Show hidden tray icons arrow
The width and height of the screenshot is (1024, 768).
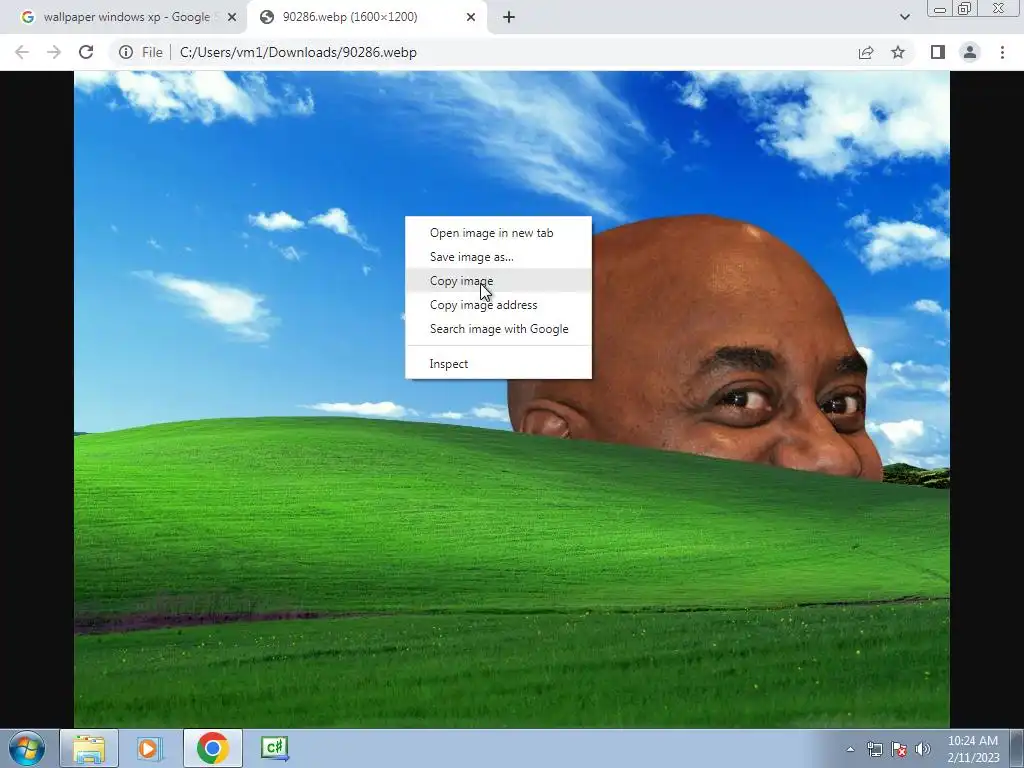[x=850, y=749]
